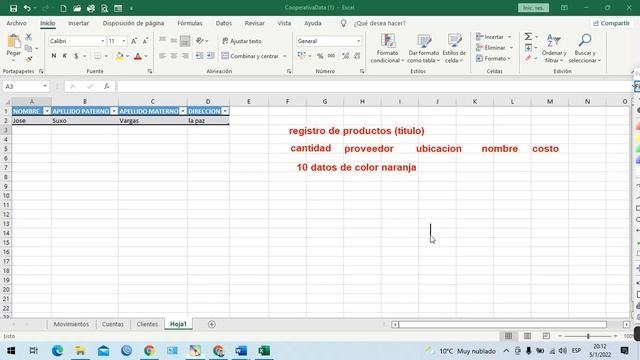Open the font color dropdown arrow
Viewport: 640px width, 360px height.
(146, 56)
